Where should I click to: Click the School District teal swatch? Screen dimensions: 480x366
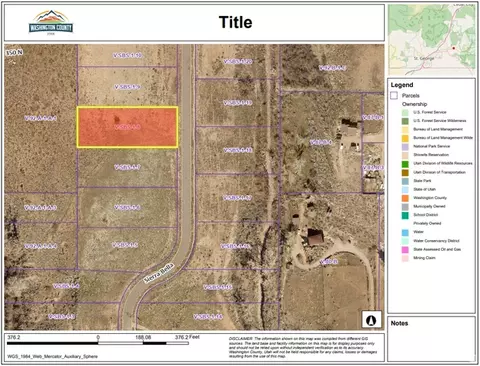405,215
